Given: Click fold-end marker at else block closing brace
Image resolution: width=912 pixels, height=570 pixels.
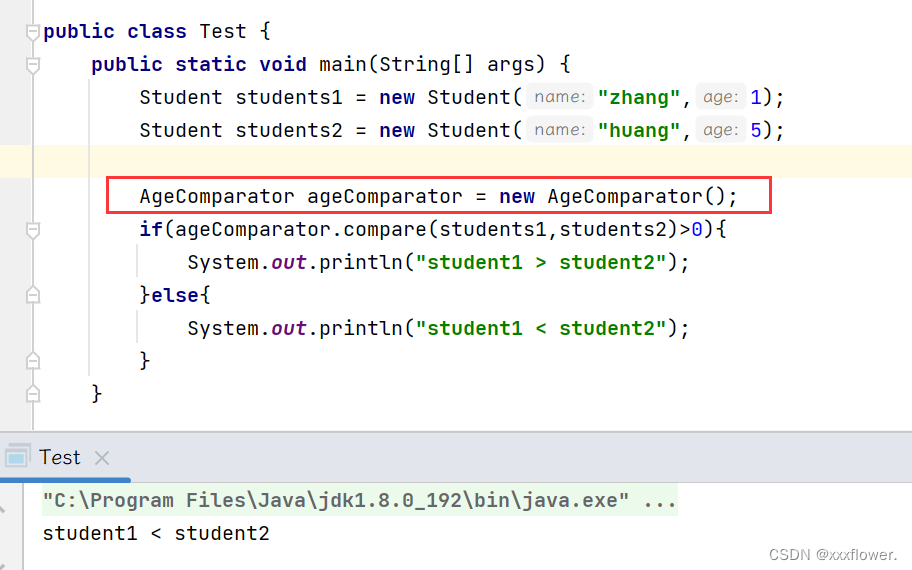Looking at the screenshot, I should tap(33, 360).
